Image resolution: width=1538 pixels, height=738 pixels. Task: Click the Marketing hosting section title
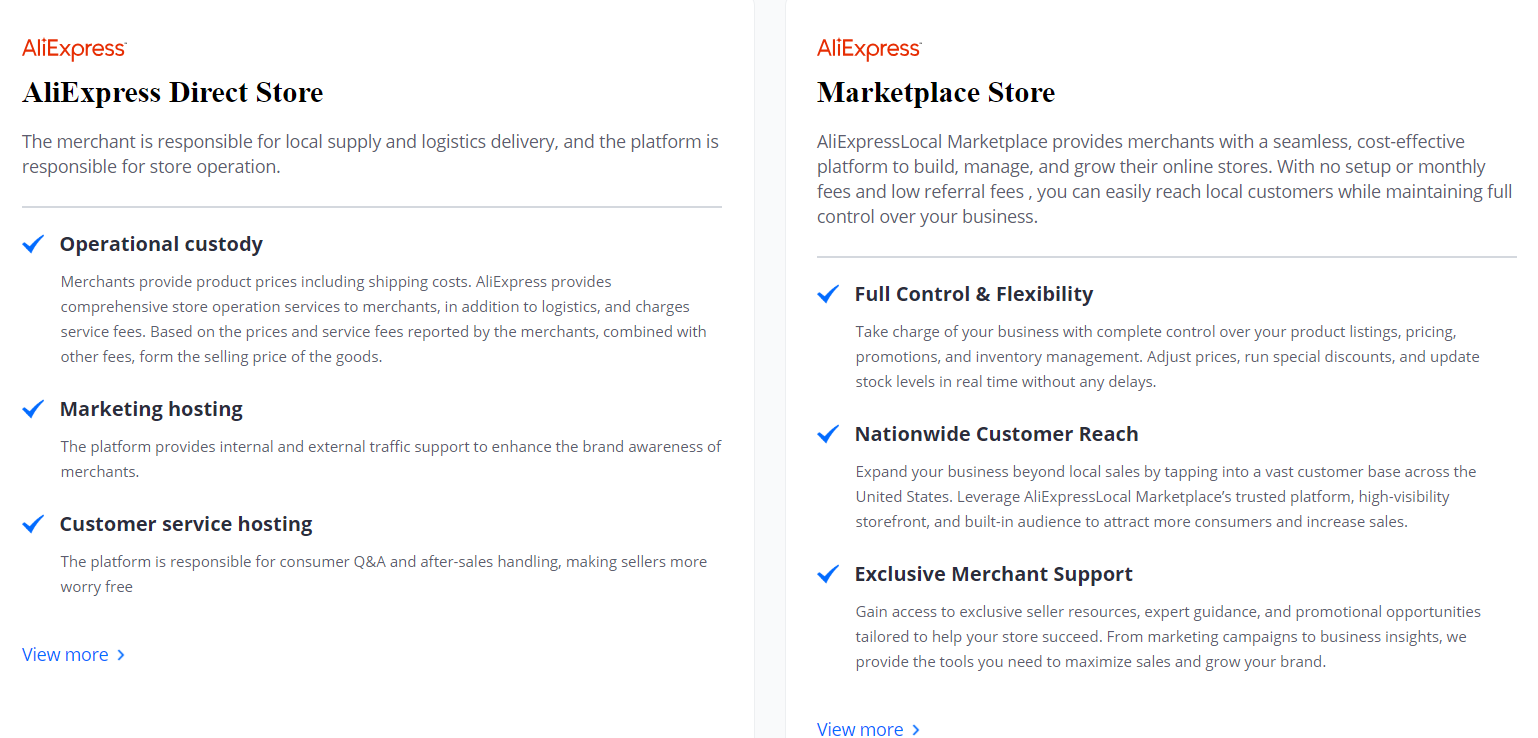pos(151,409)
